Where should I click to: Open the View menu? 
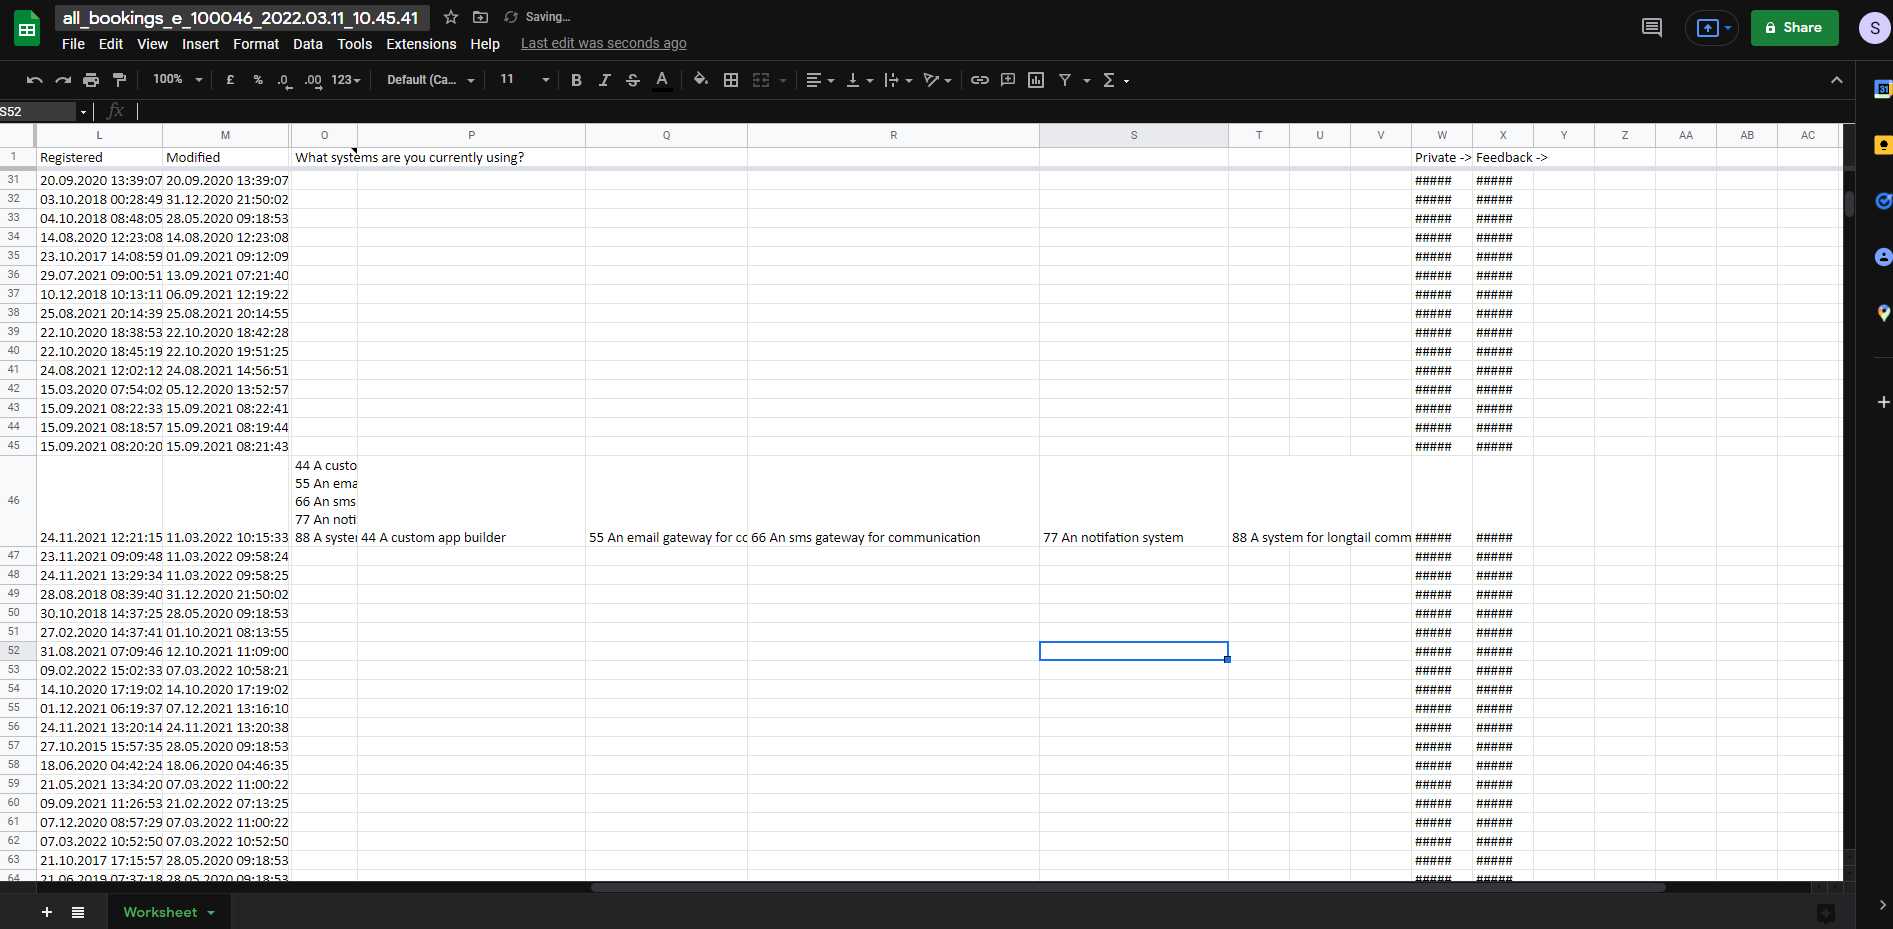(x=152, y=44)
